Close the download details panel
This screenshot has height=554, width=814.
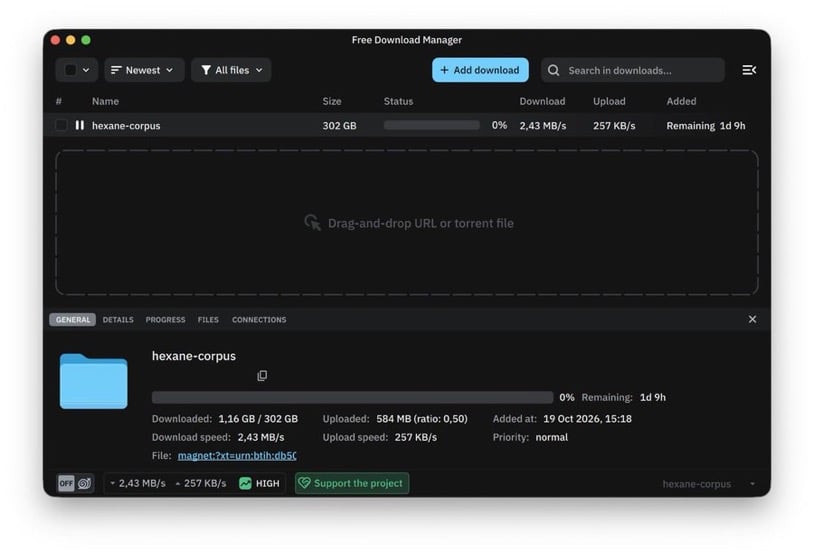point(752,319)
